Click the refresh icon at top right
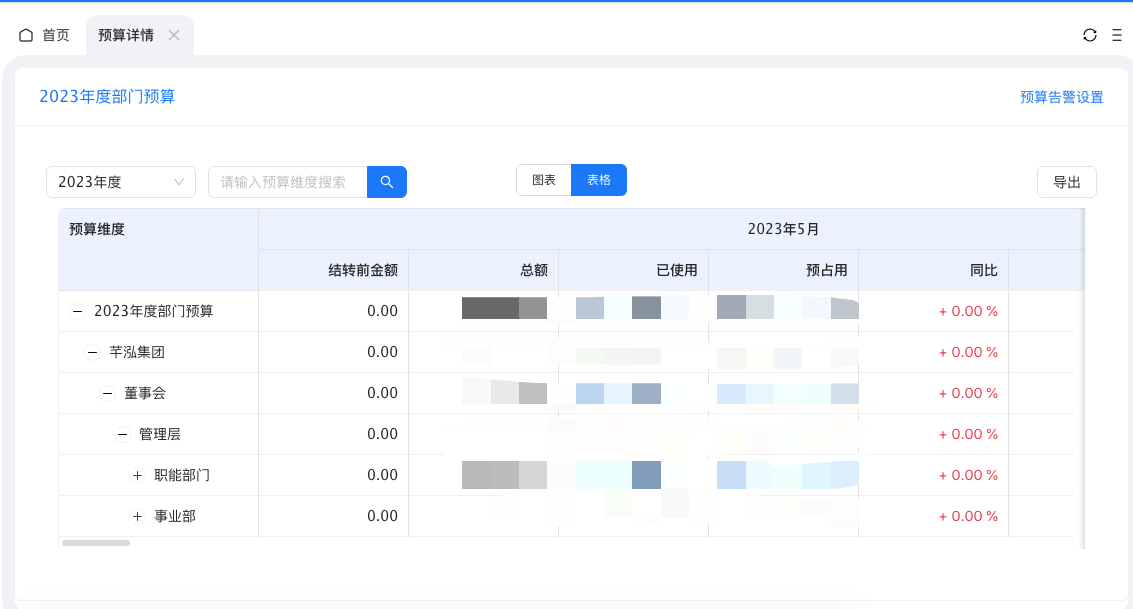Screen dimensions: 1133x609 (x=1090, y=35)
